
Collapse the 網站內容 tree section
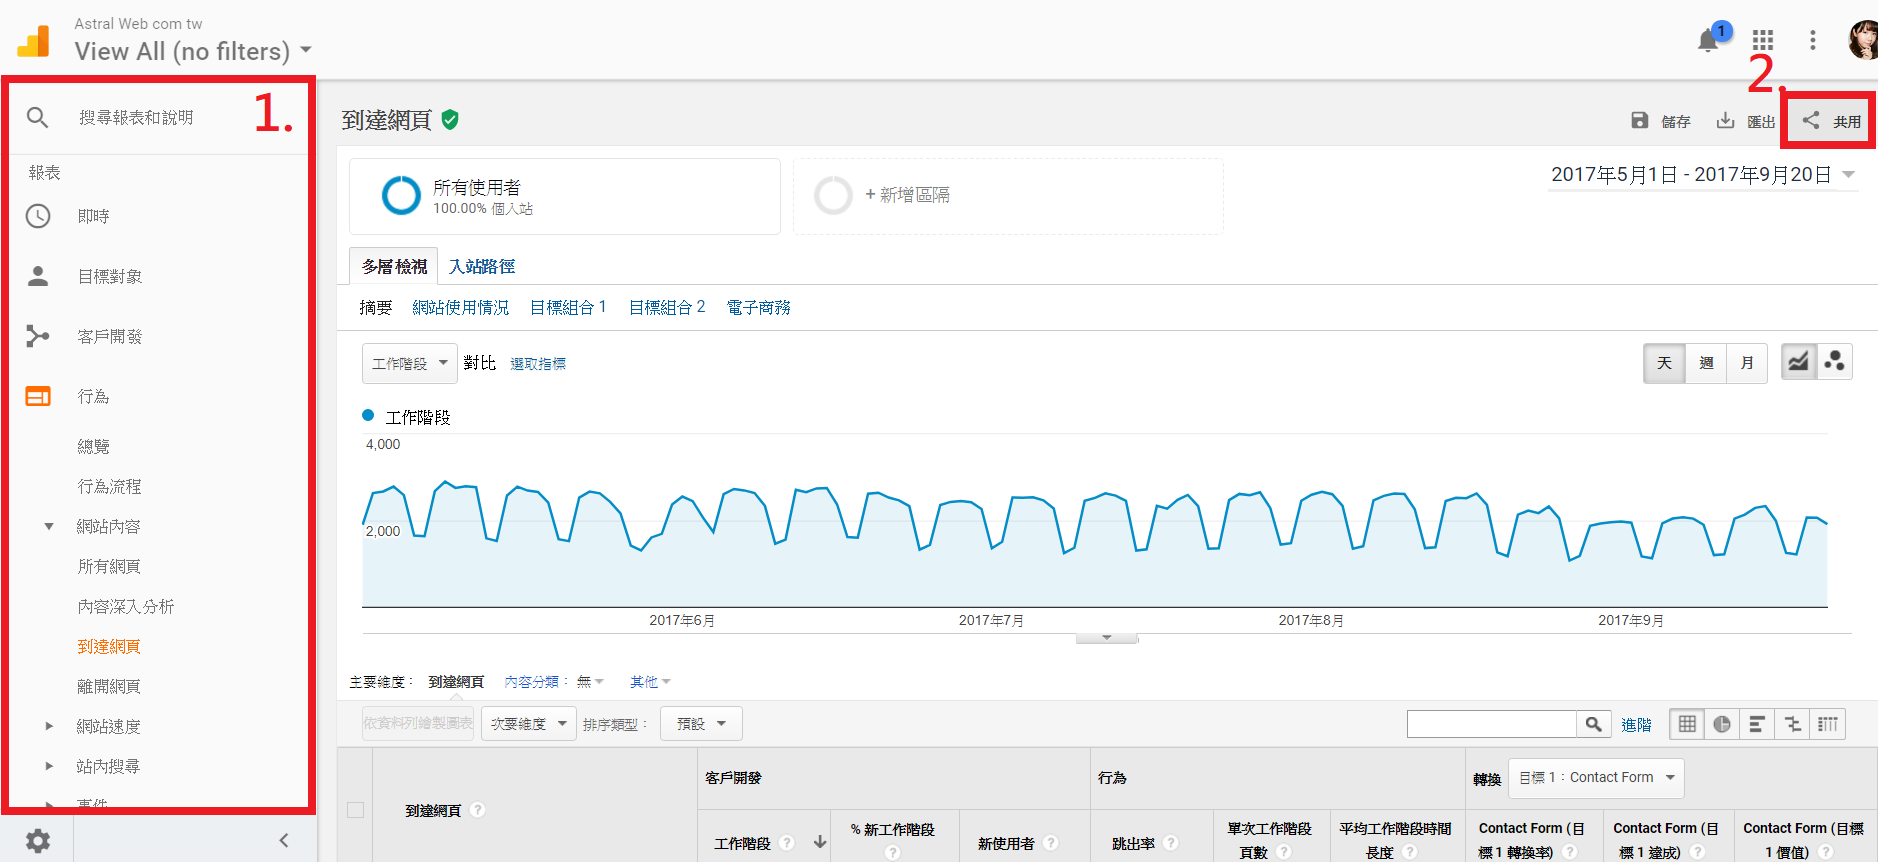[48, 526]
